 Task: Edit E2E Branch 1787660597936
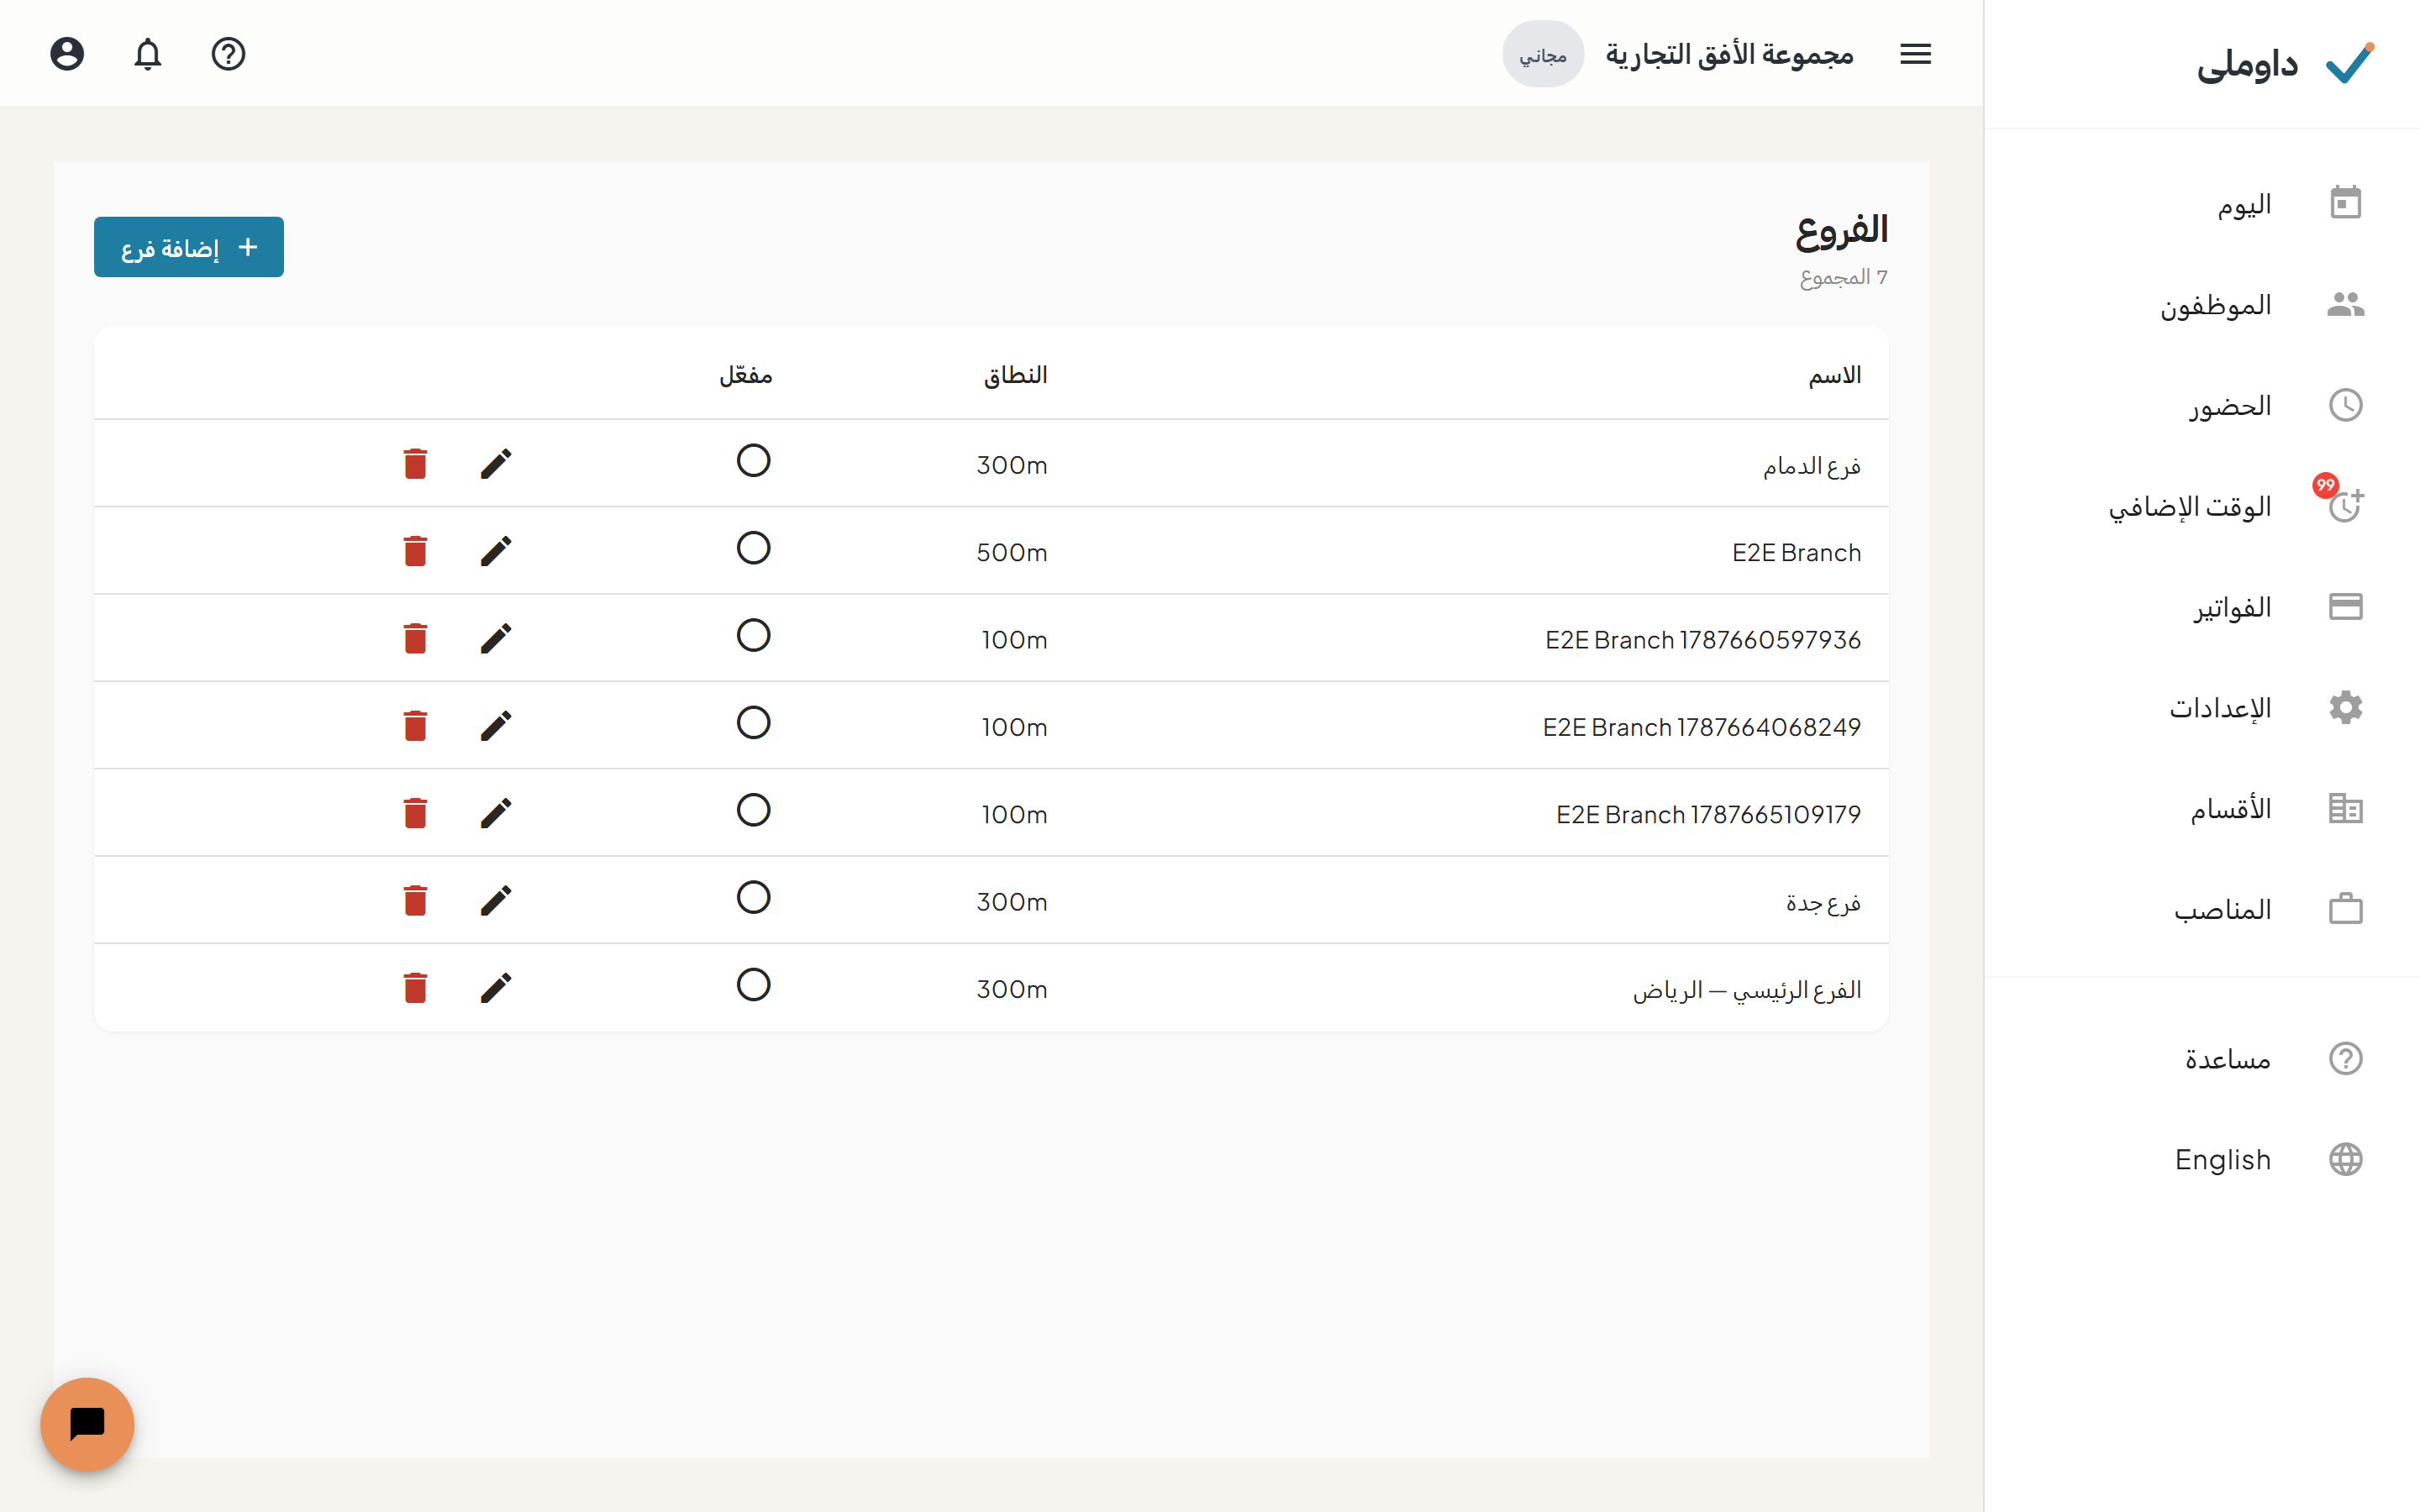(496, 638)
